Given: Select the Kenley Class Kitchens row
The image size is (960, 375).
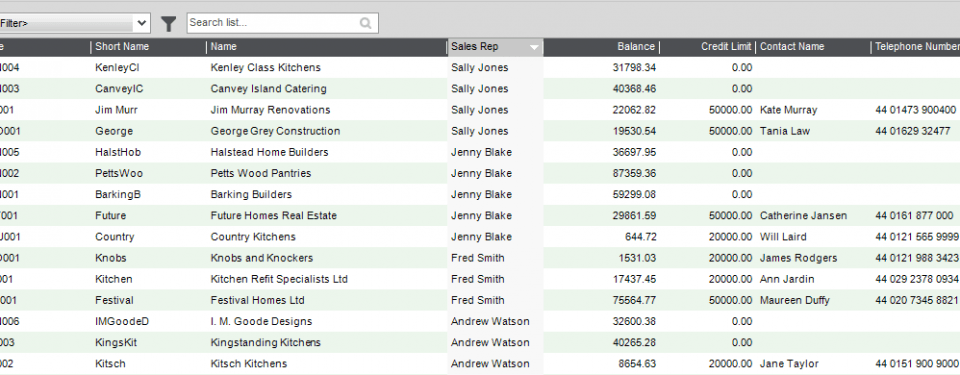Looking at the screenshot, I should coord(480,67).
